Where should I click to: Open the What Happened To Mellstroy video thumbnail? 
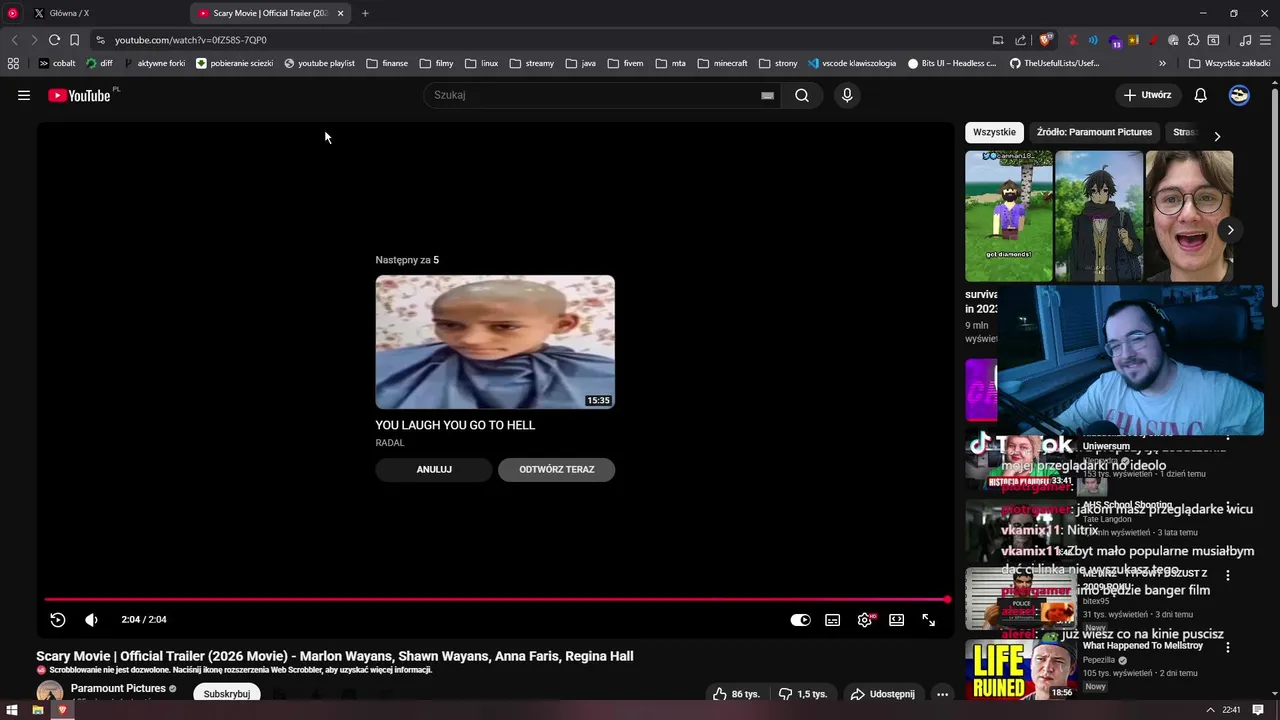[1020, 670]
